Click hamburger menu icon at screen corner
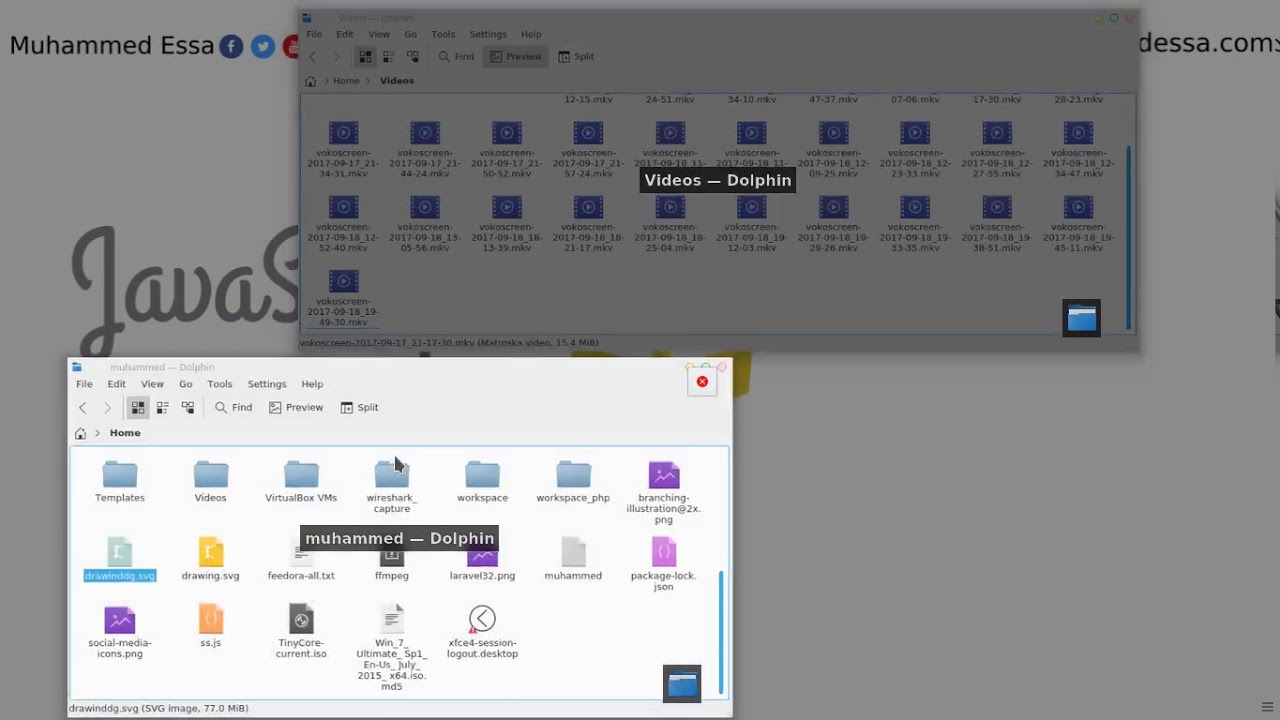1280x720 pixels. pos(1268,708)
